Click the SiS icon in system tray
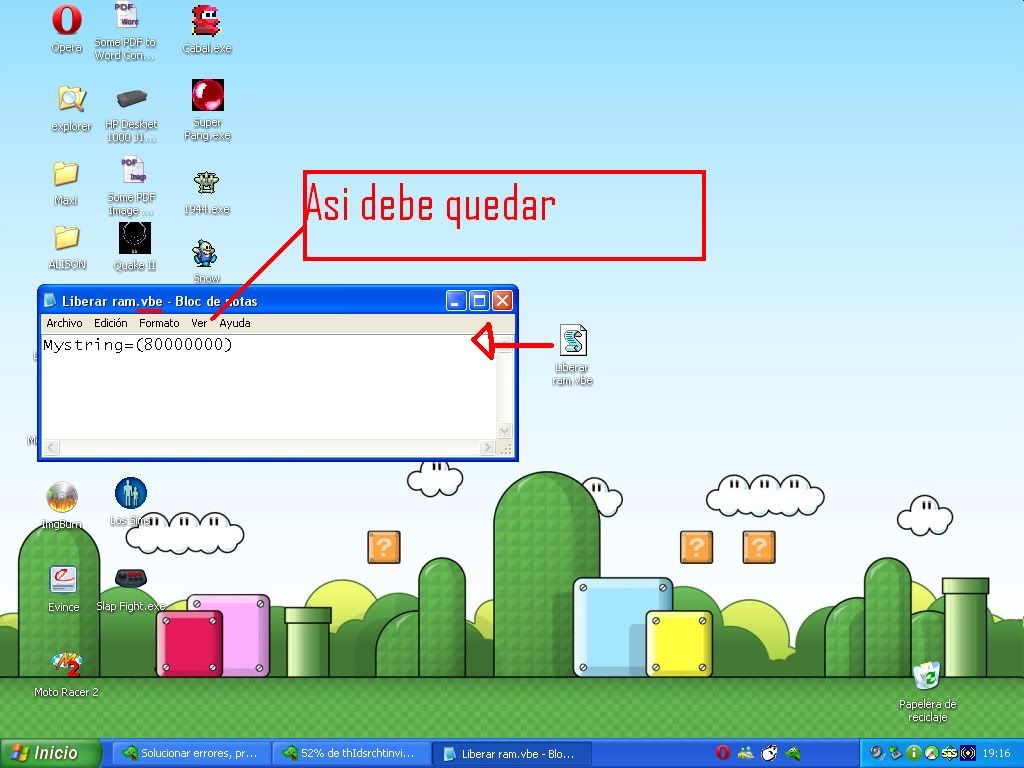The image size is (1024, 768). pyautogui.click(x=950, y=753)
